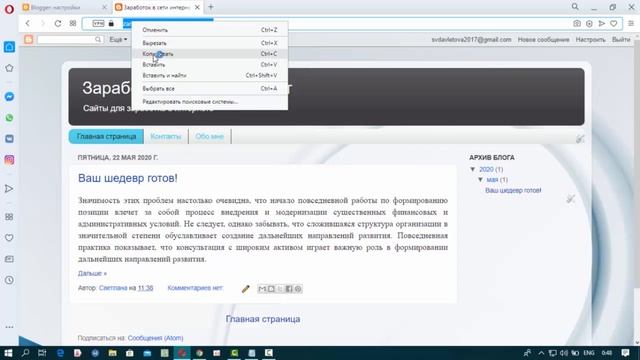Click Выйти to sign out

click(621, 40)
